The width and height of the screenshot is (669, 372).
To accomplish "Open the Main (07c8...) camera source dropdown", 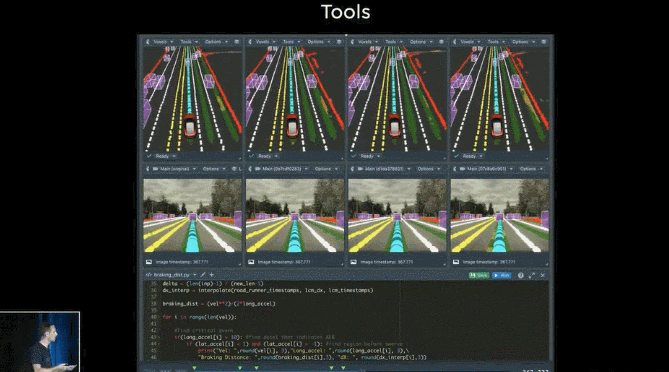I will (489, 169).
